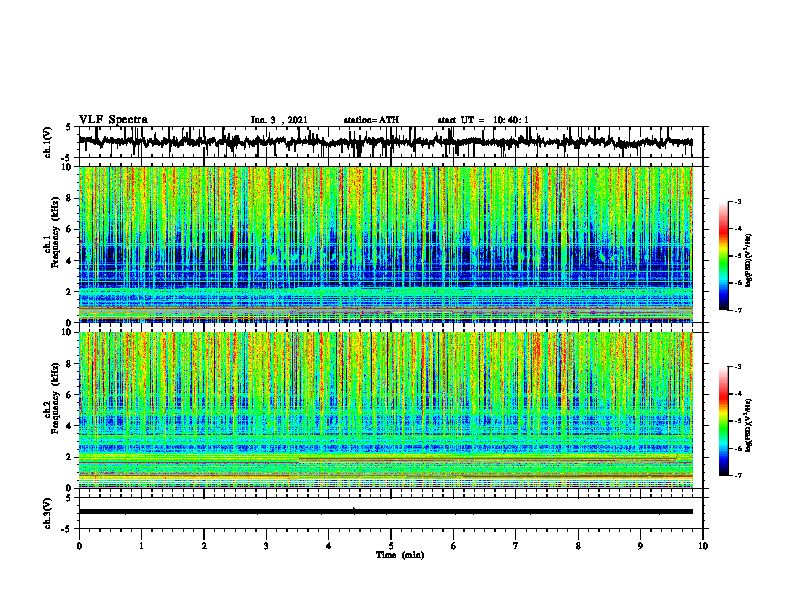792x612 pixels.
Task: Click time axis tick label "3"
Action: coord(266,546)
